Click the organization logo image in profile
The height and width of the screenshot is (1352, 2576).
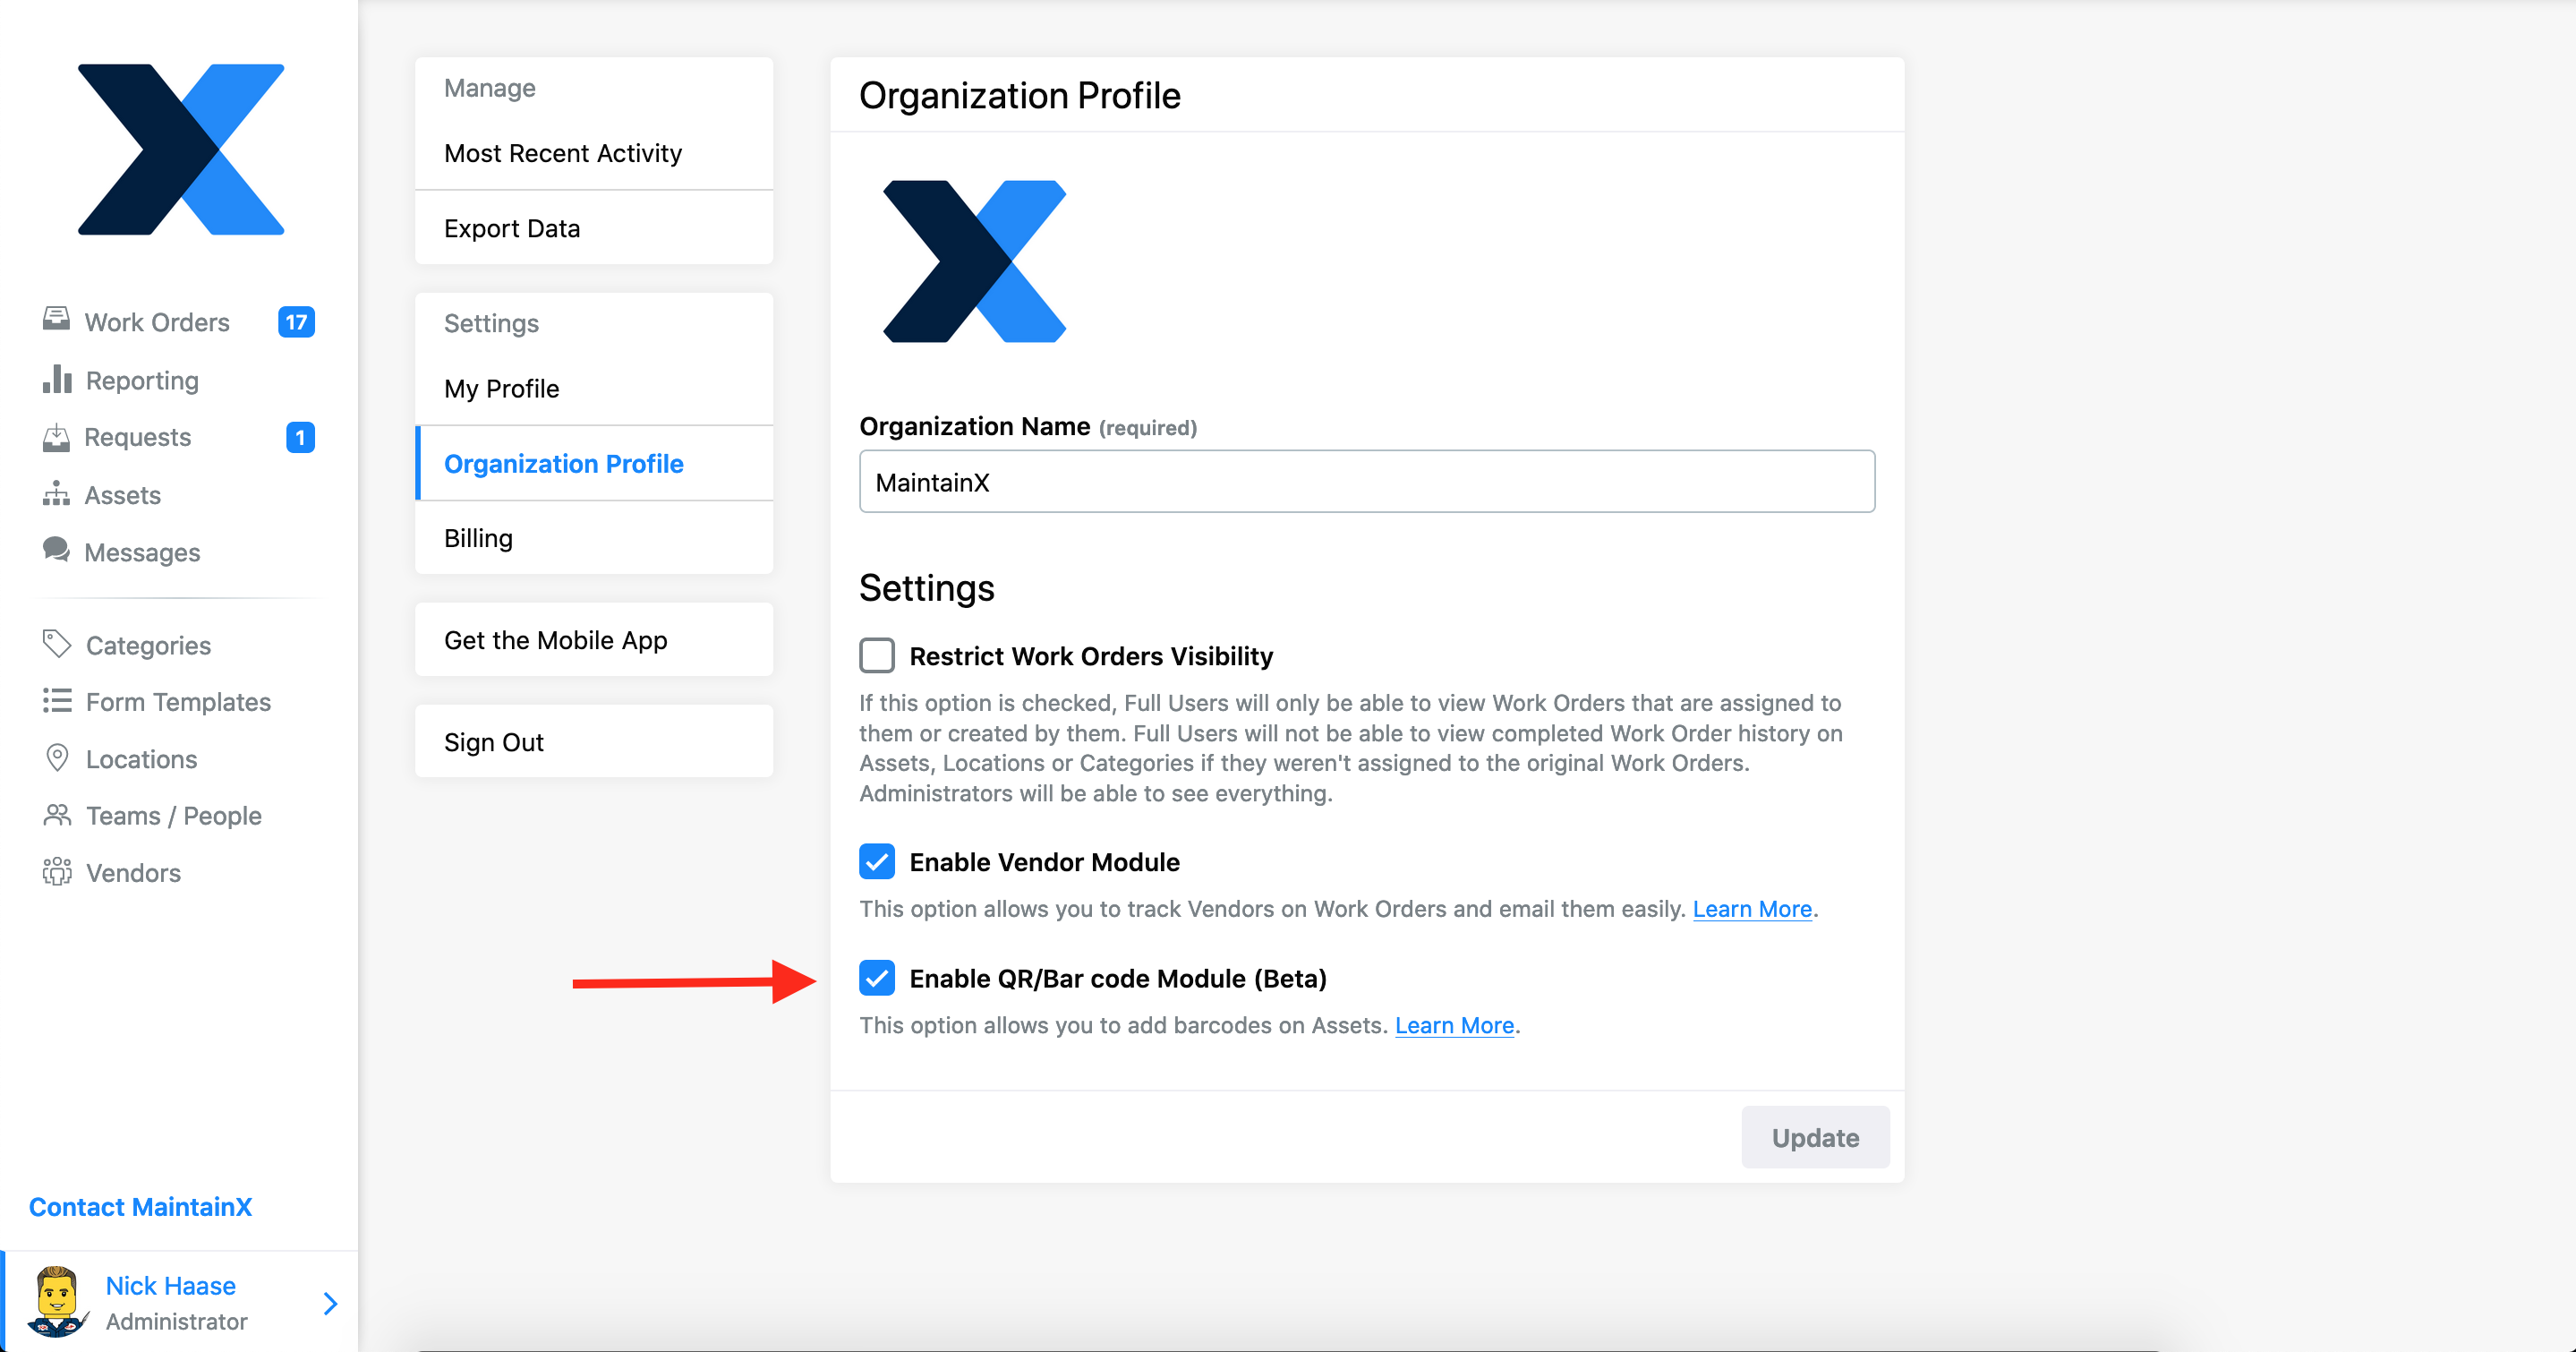tap(975, 261)
